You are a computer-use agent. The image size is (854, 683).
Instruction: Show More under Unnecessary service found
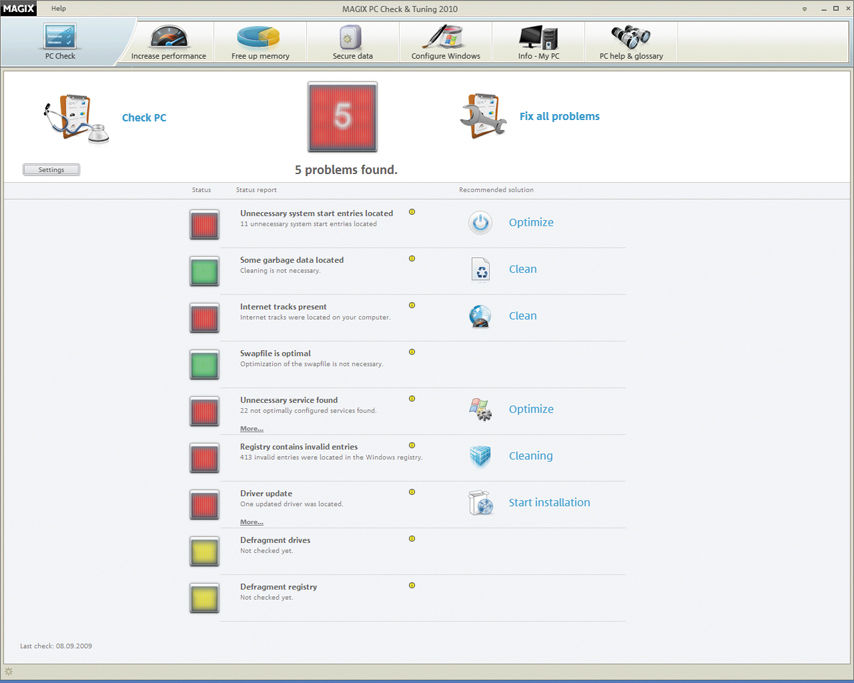[x=252, y=429]
